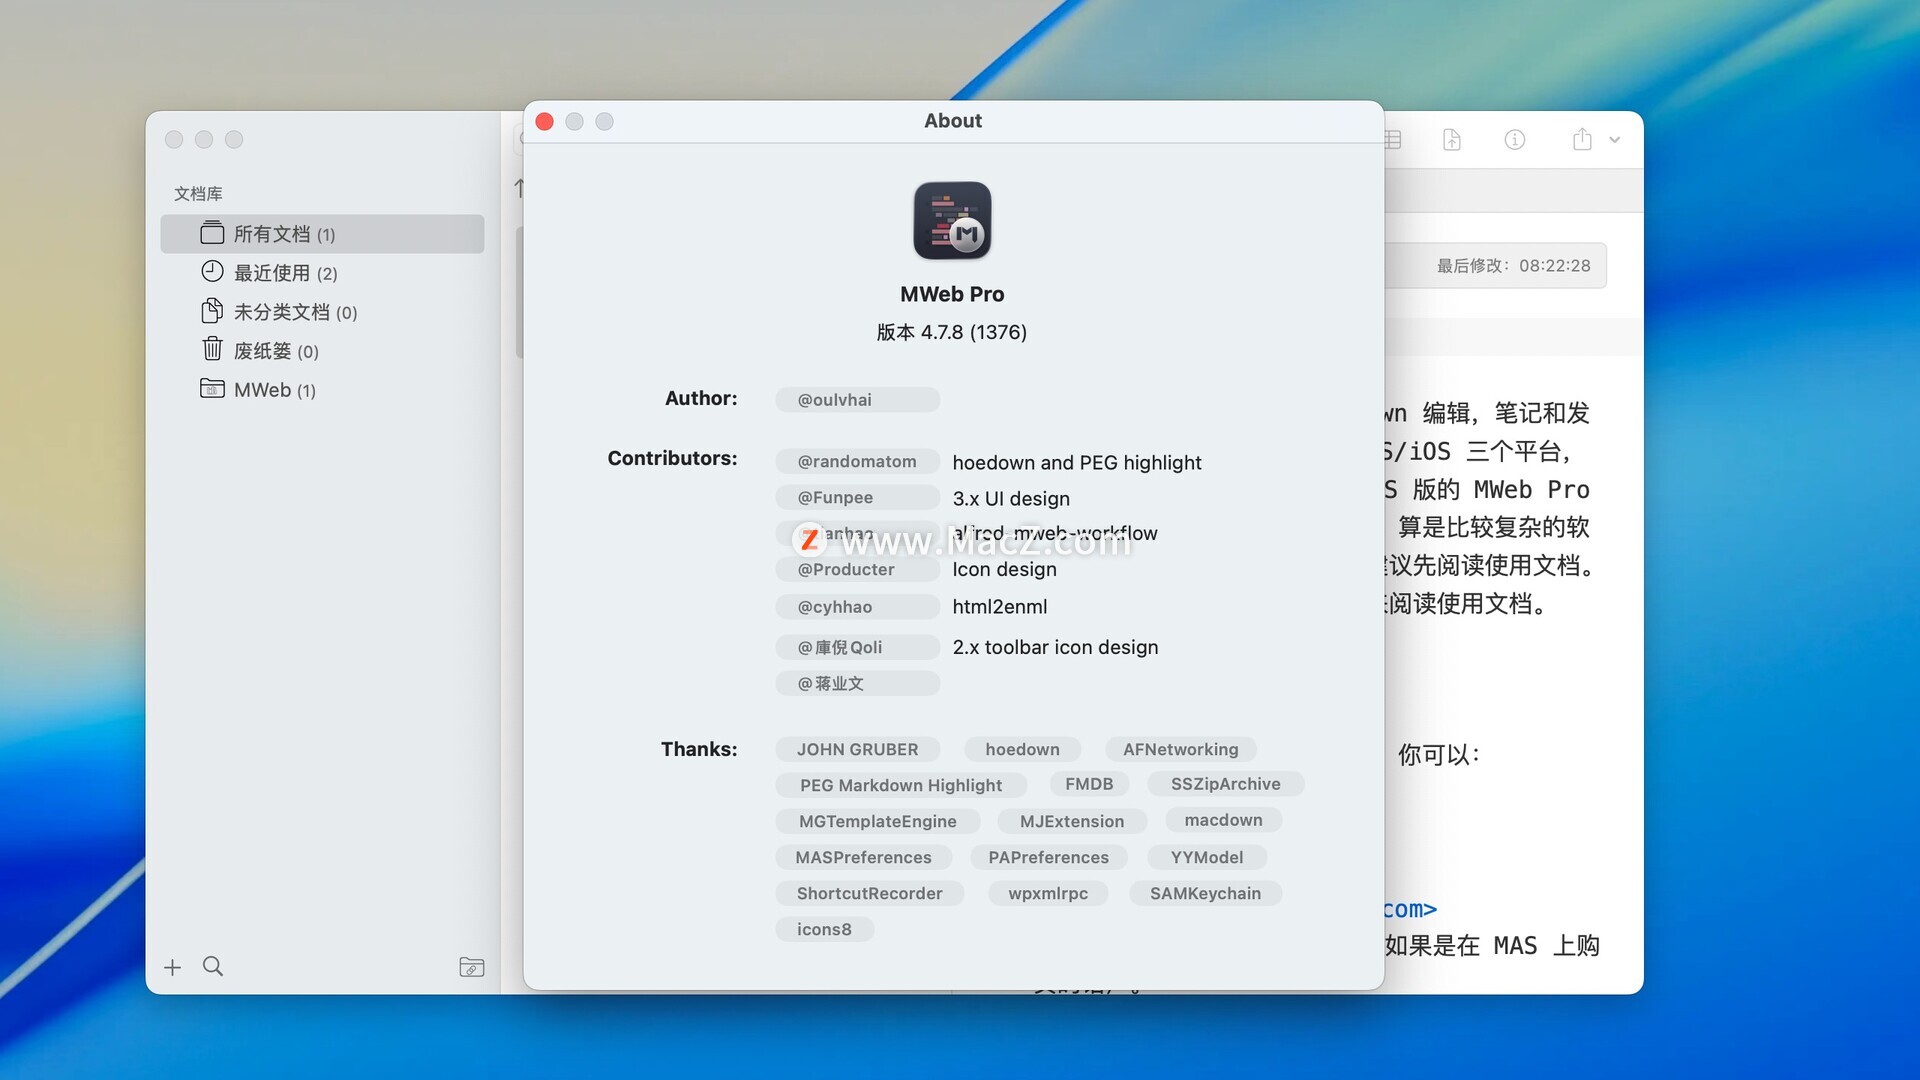Open the document info icon
1920x1080 pixels.
[1515, 140]
